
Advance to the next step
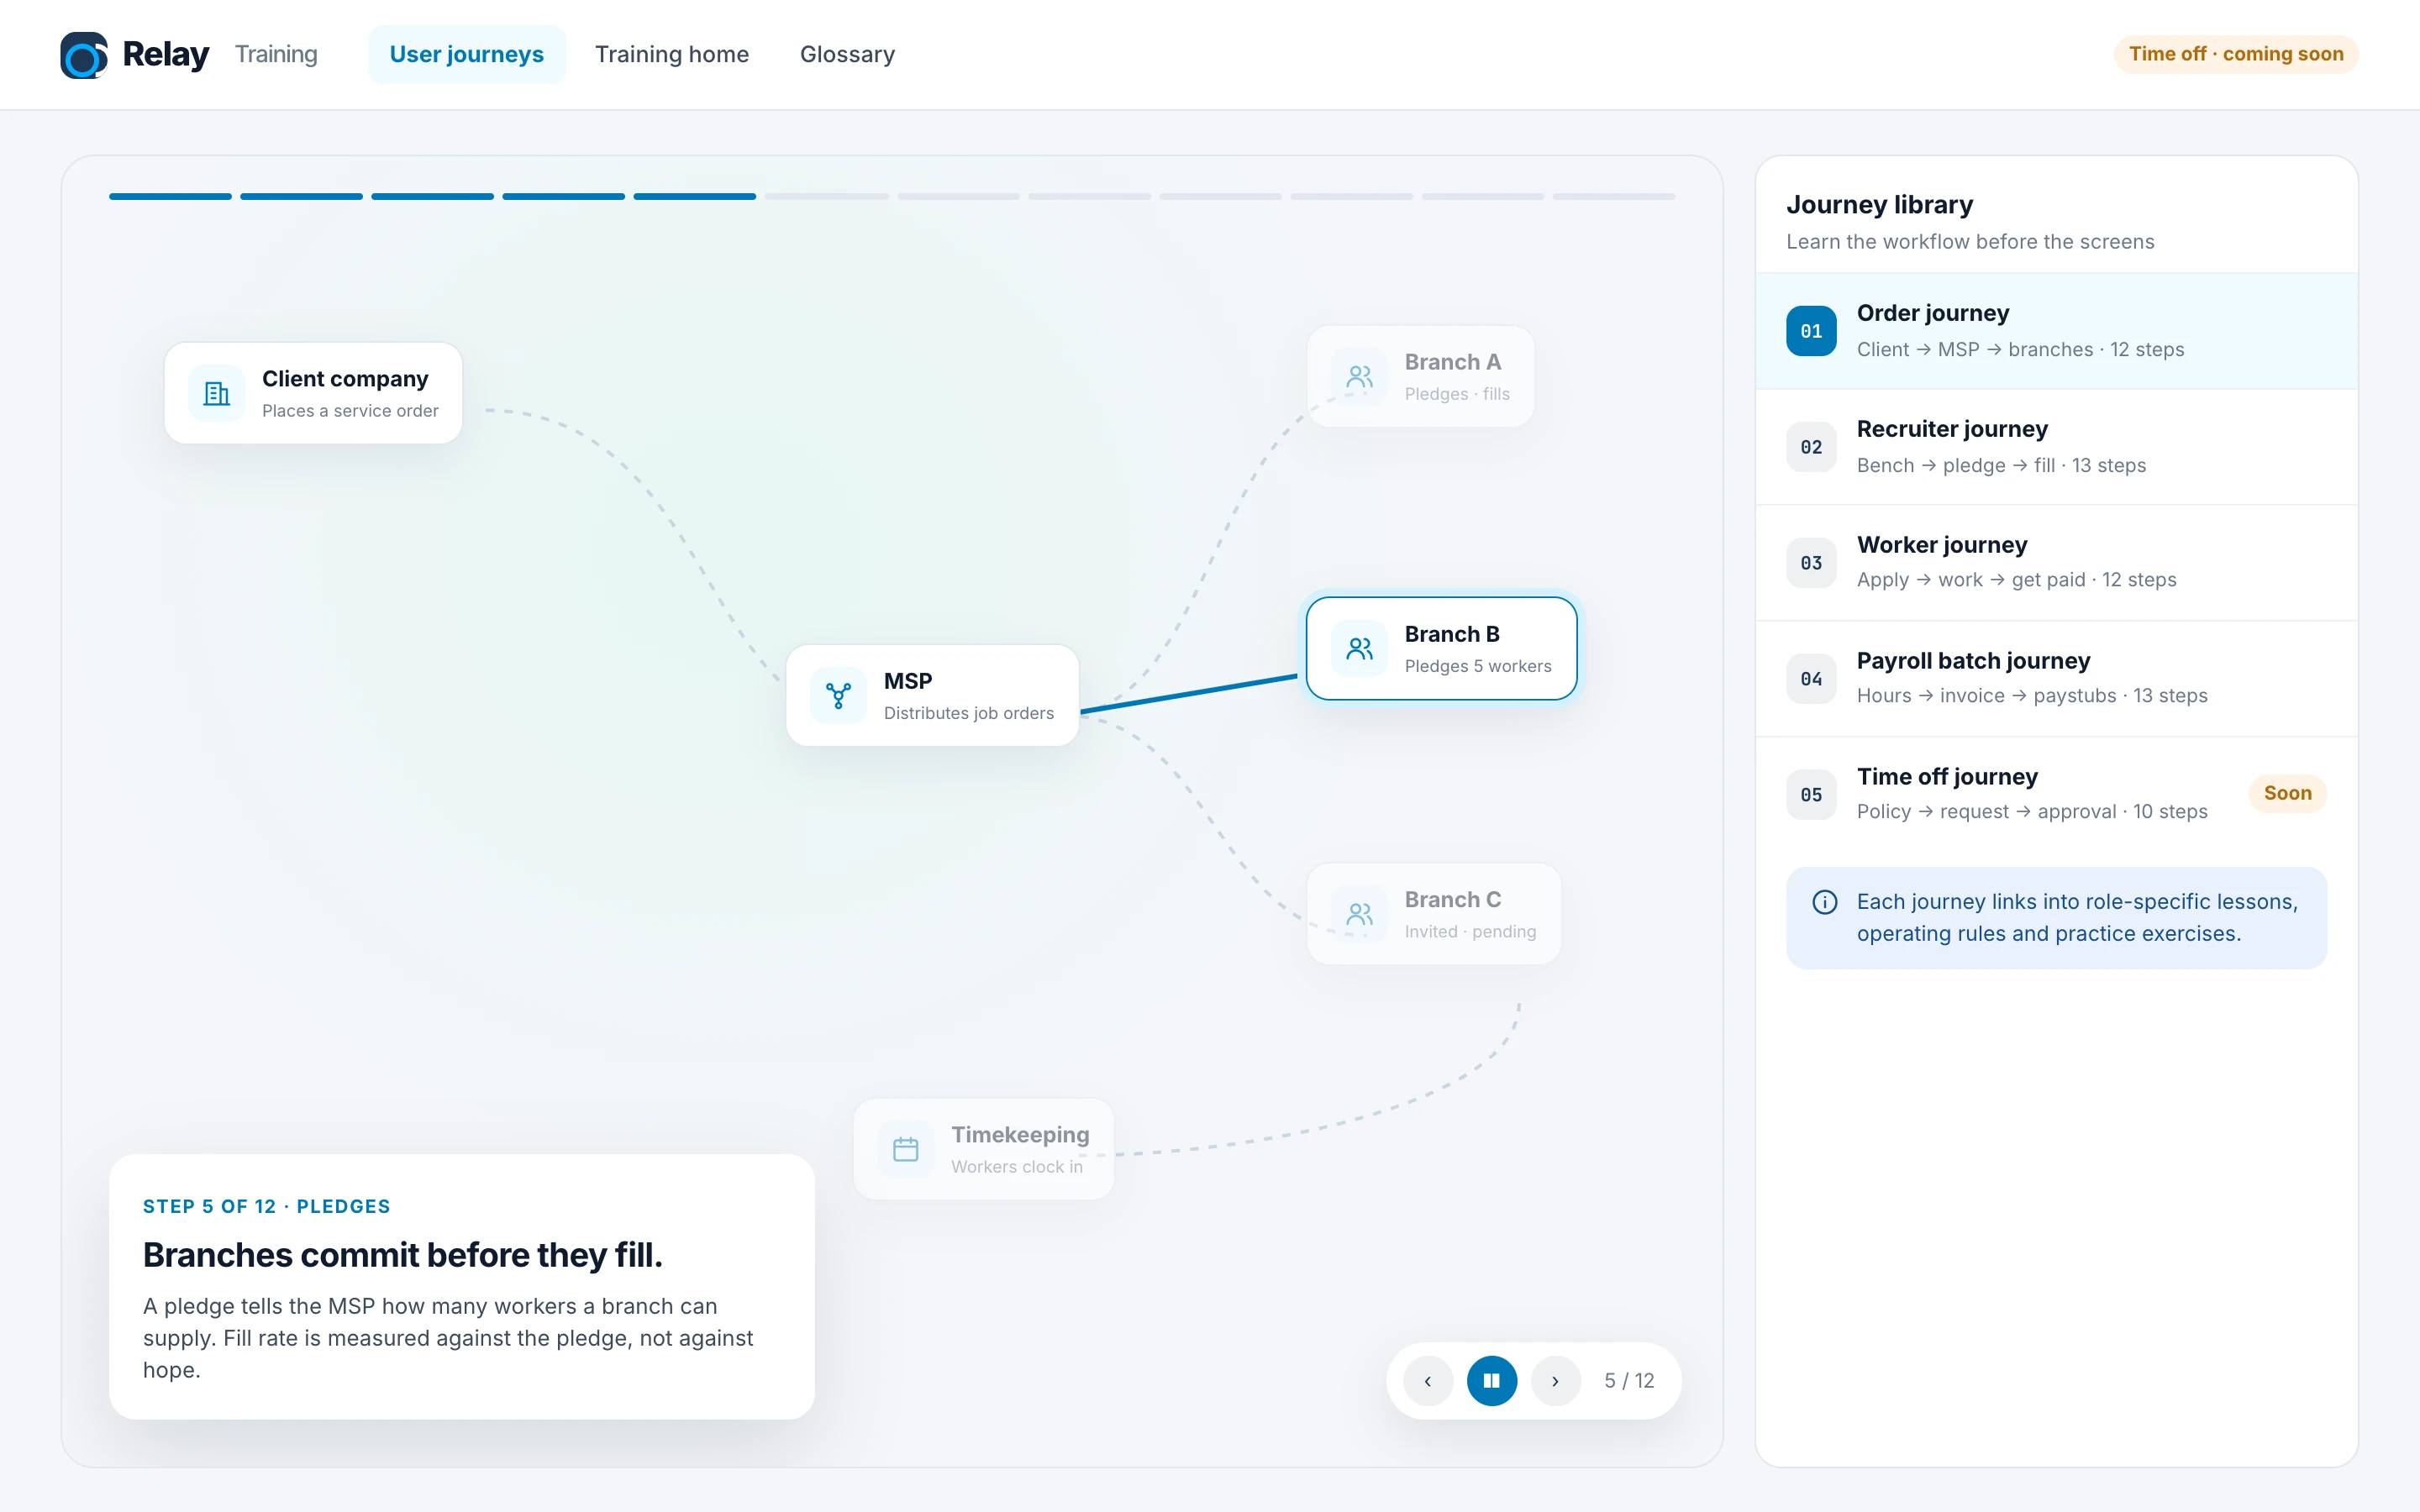pyautogui.click(x=1555, y=1380)
